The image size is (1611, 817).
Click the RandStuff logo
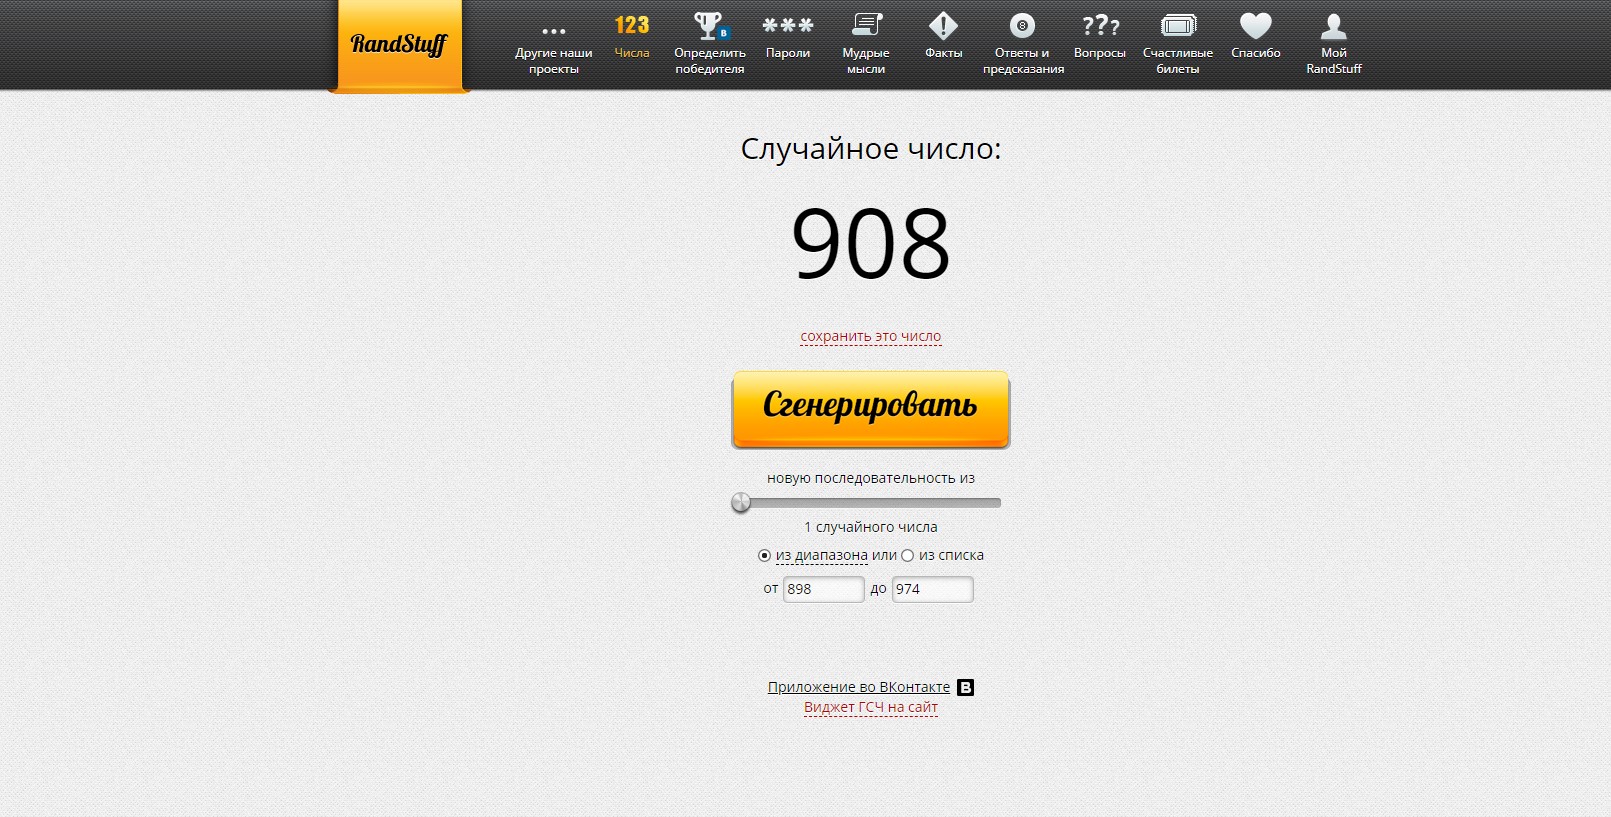[x=399, y=44]
